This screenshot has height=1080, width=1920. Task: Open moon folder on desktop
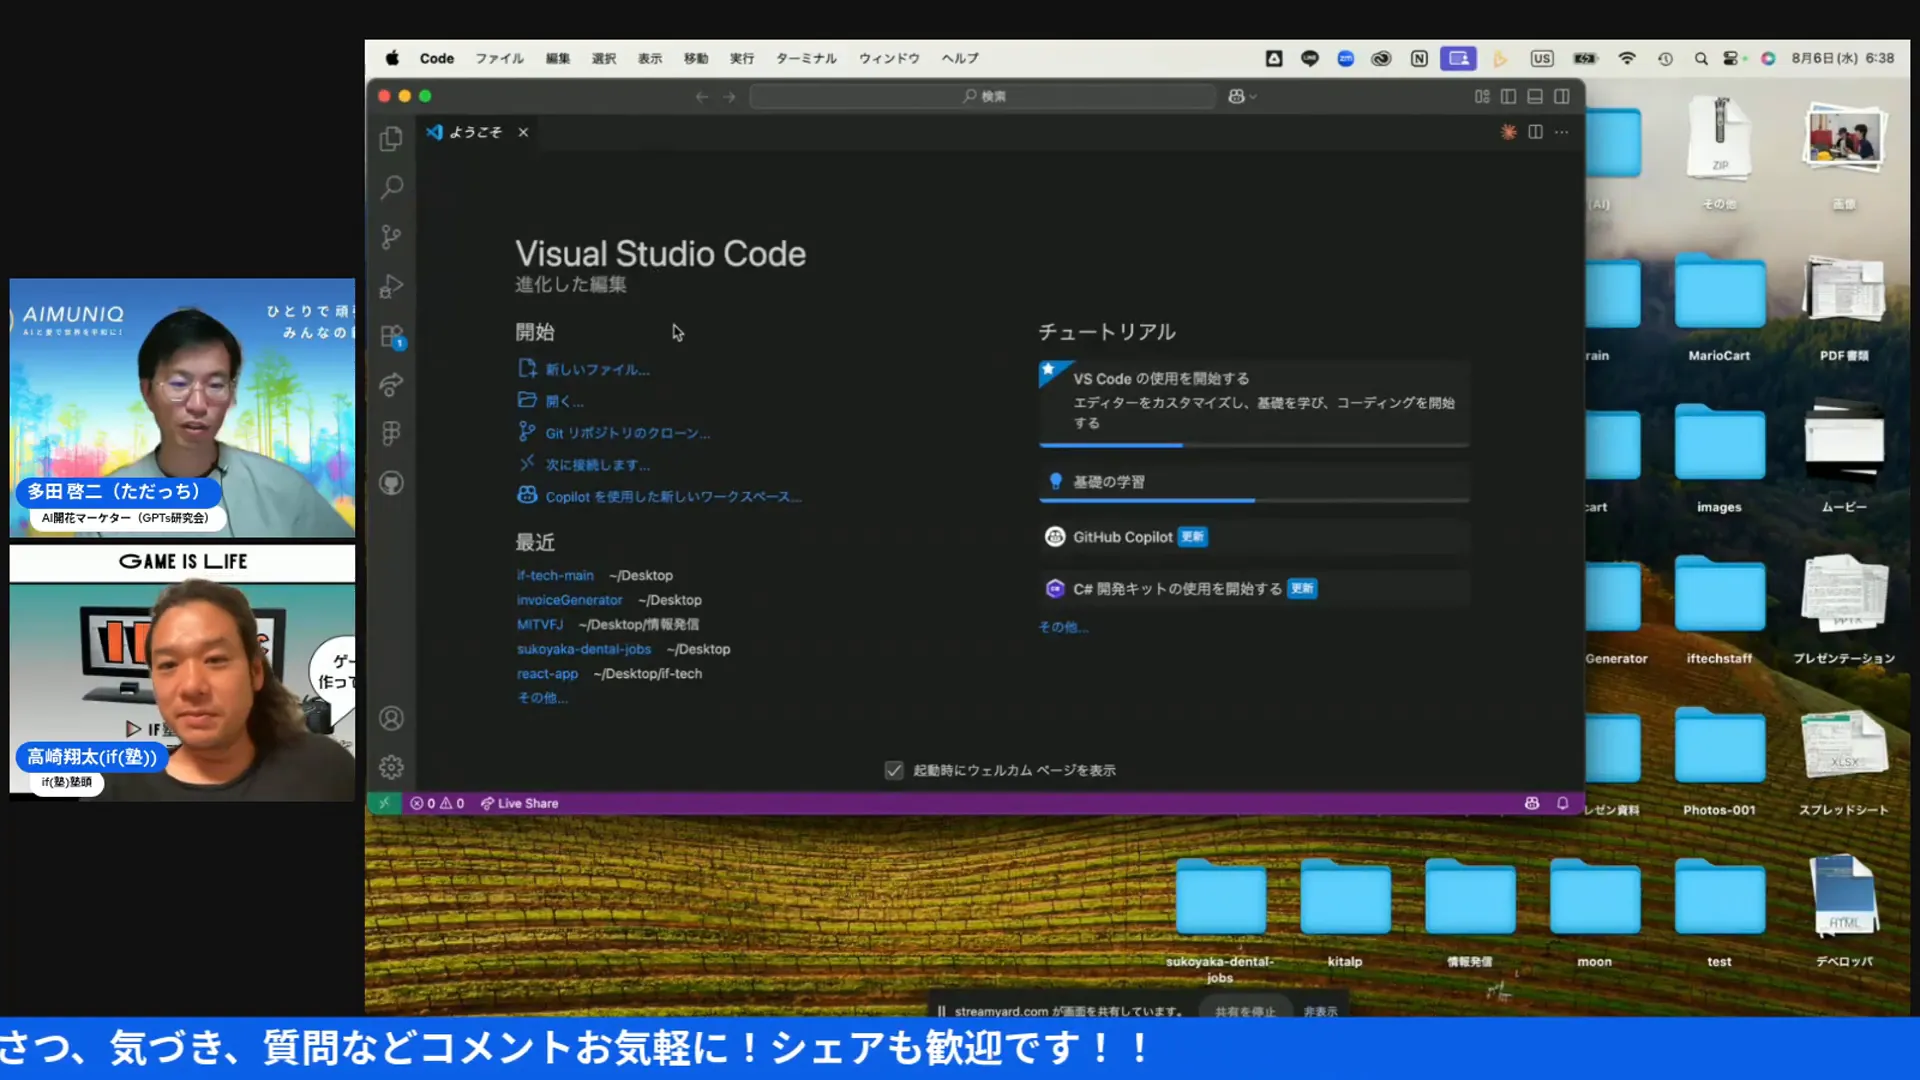1594,913
